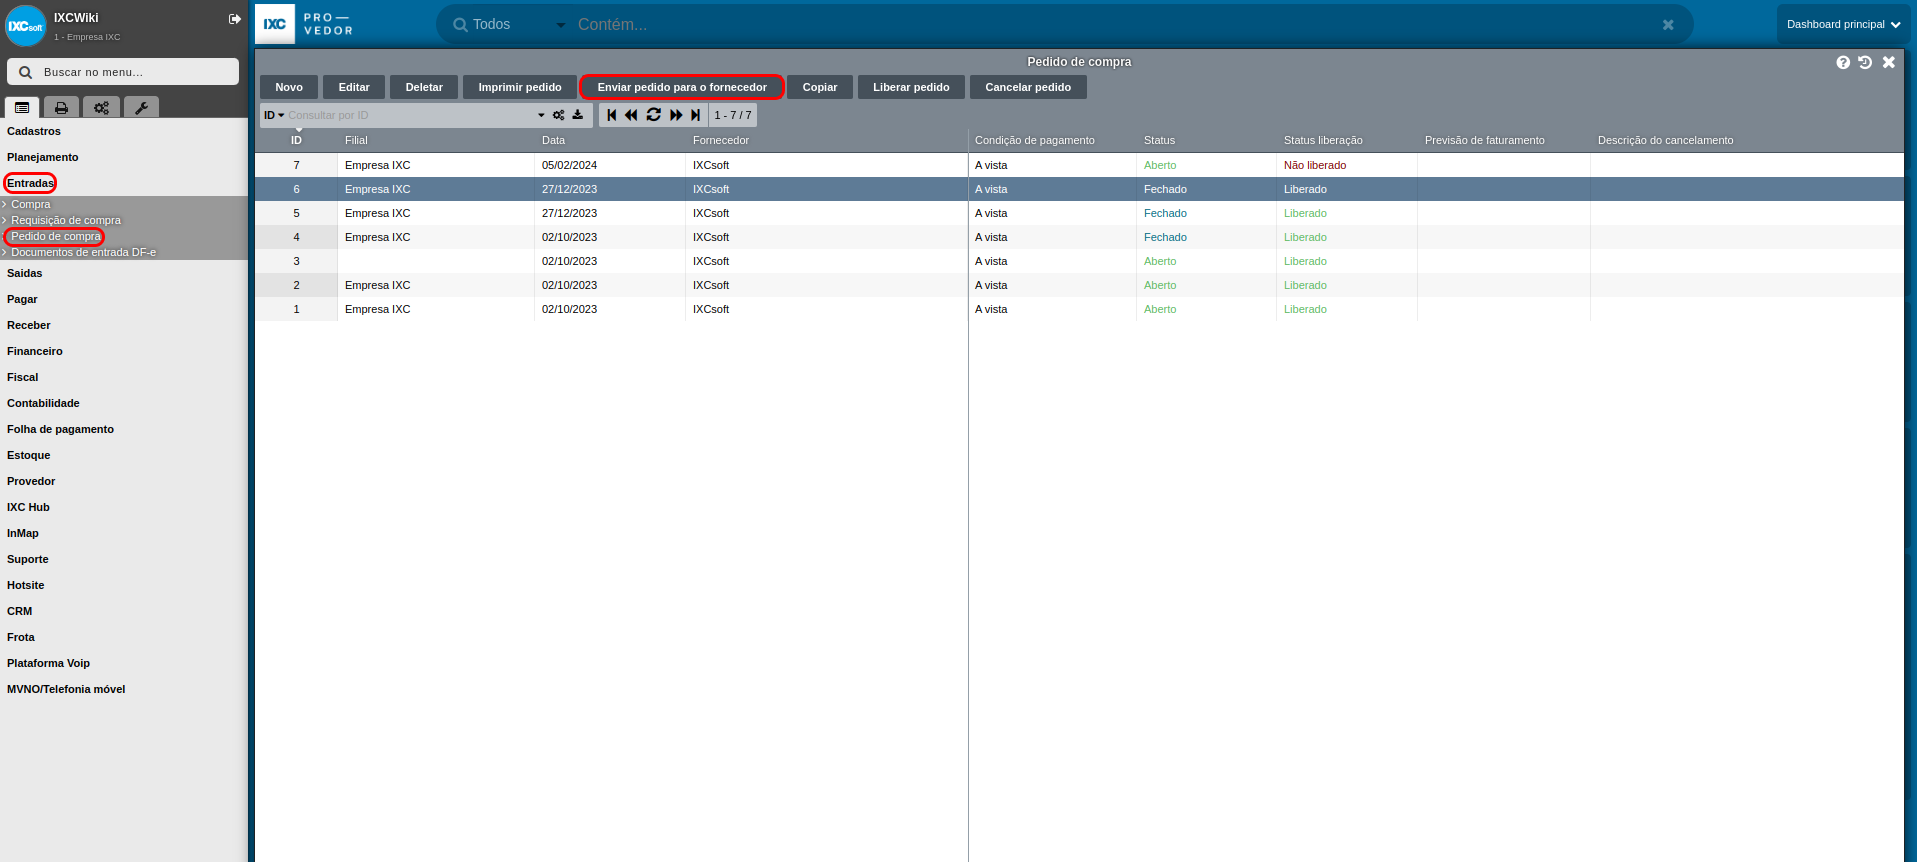Go to next page of records

coord(676,115)
